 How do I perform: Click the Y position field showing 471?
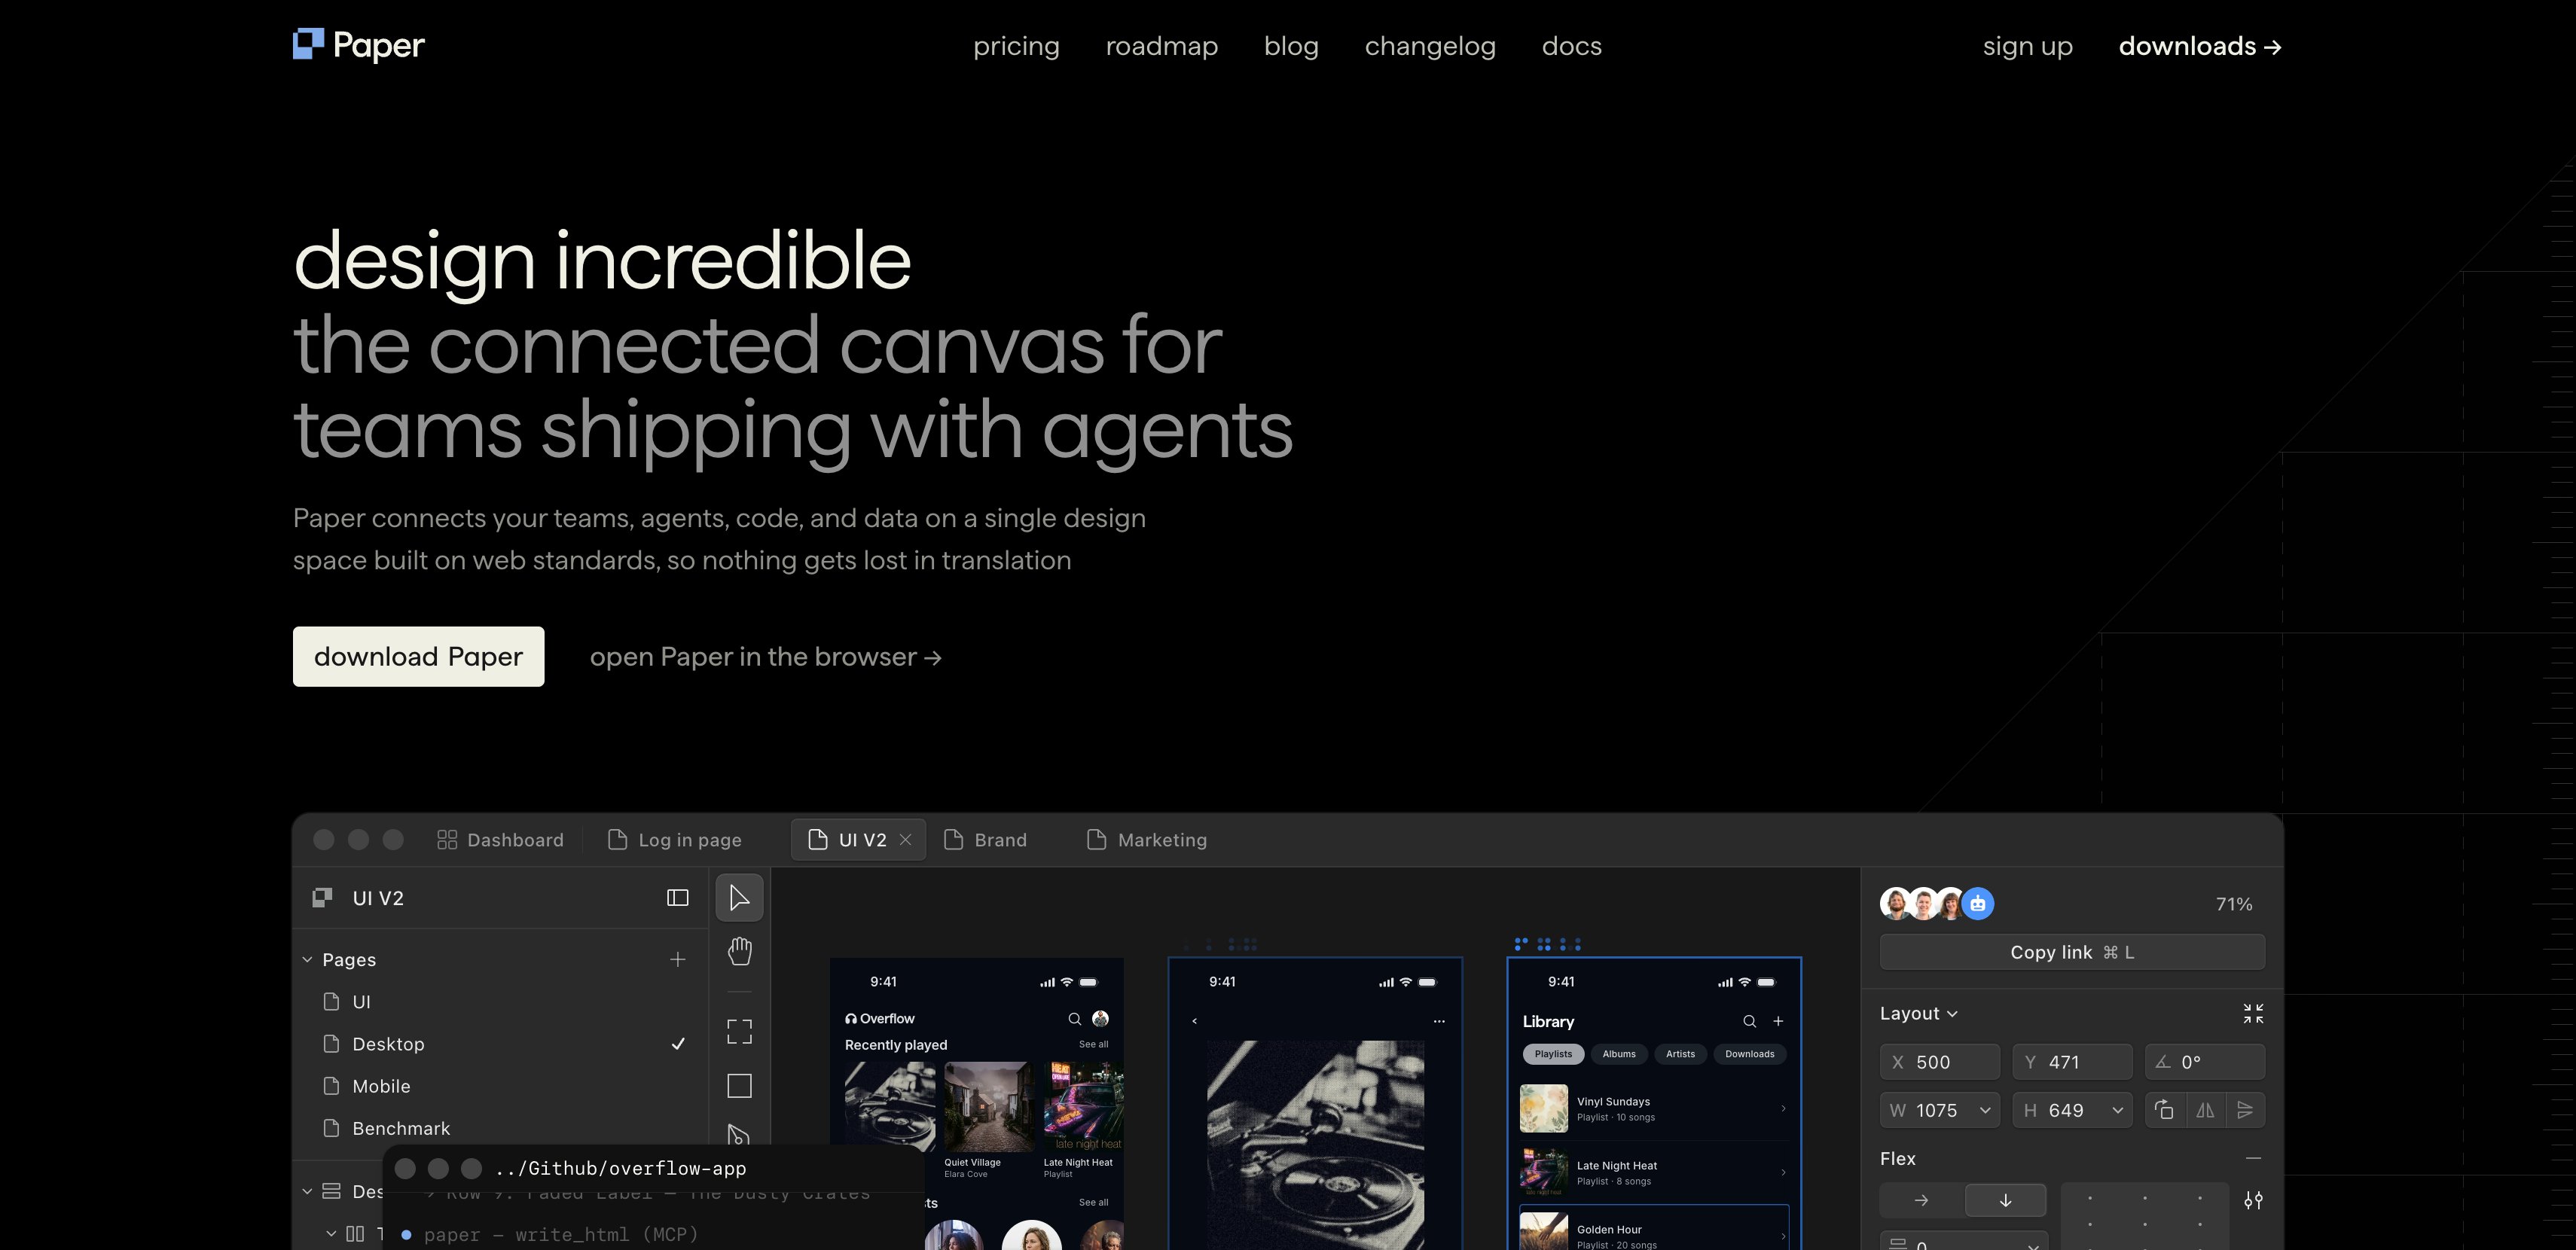[x=2072, y=1062]
